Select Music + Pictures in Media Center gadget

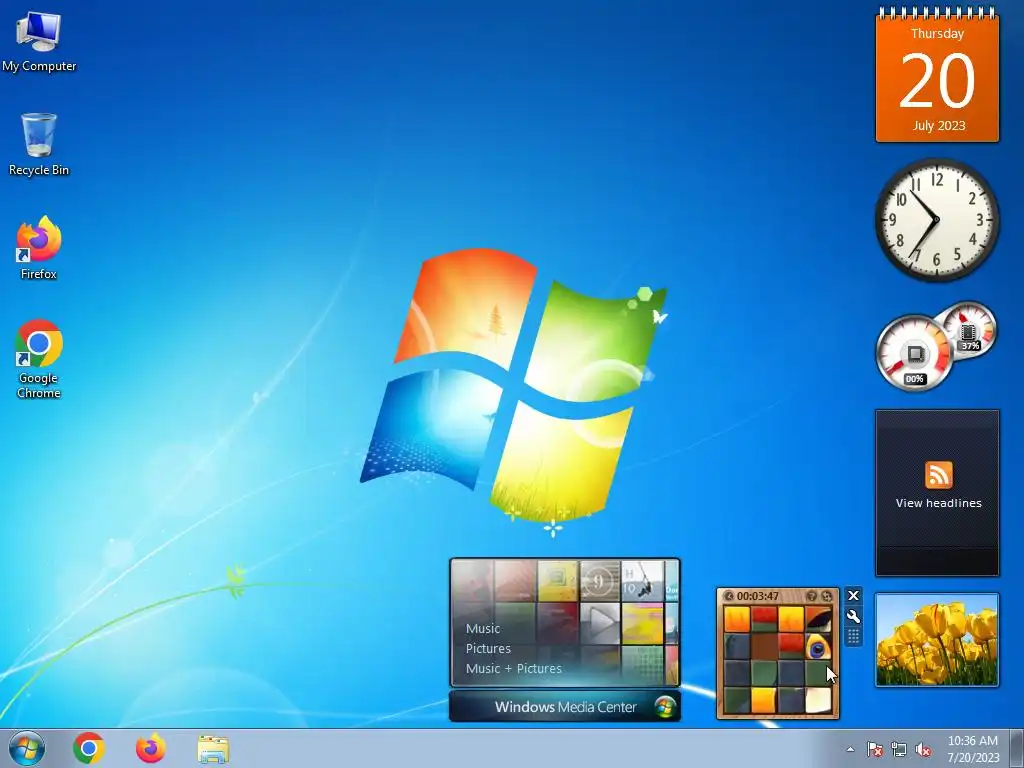(513, 668)
